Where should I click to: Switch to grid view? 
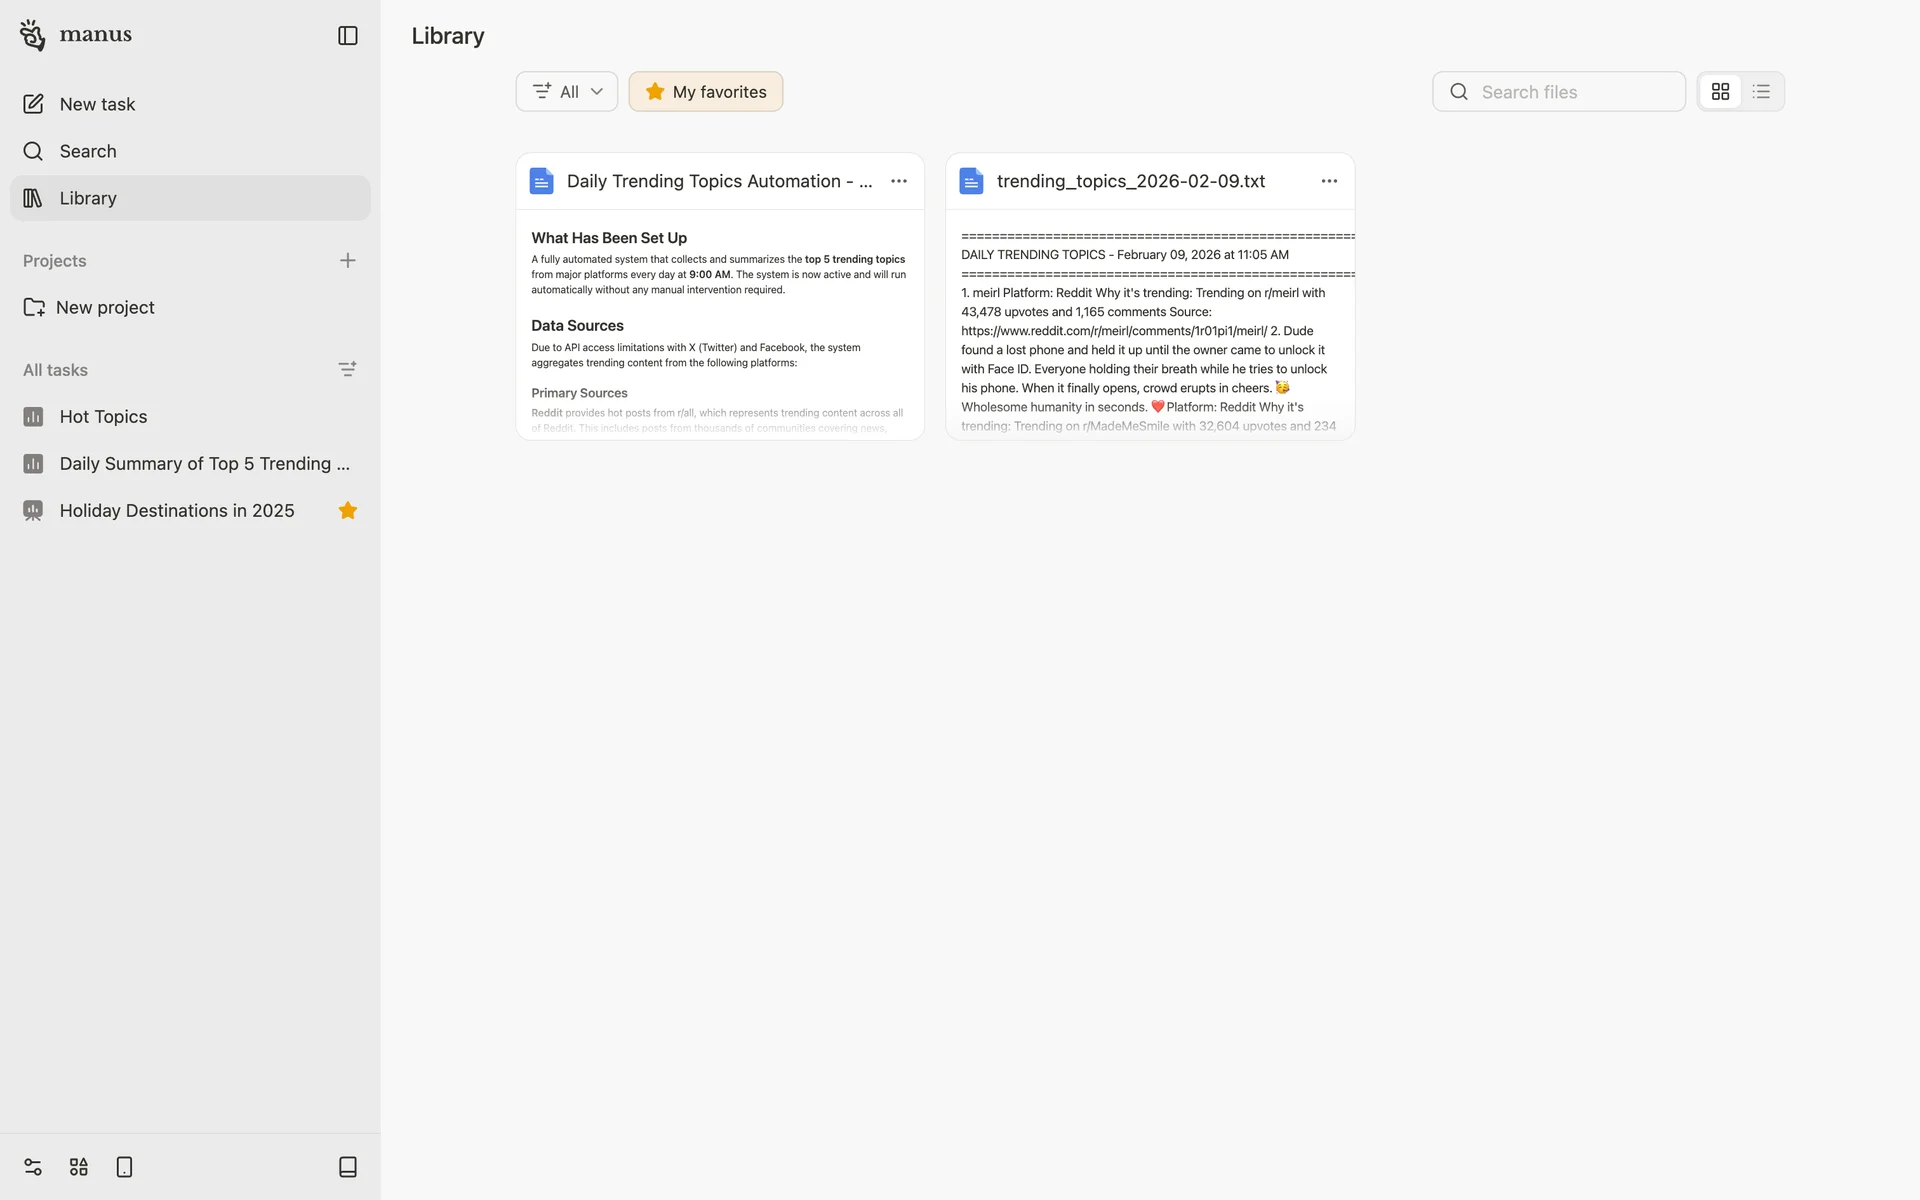point(1720,92)
